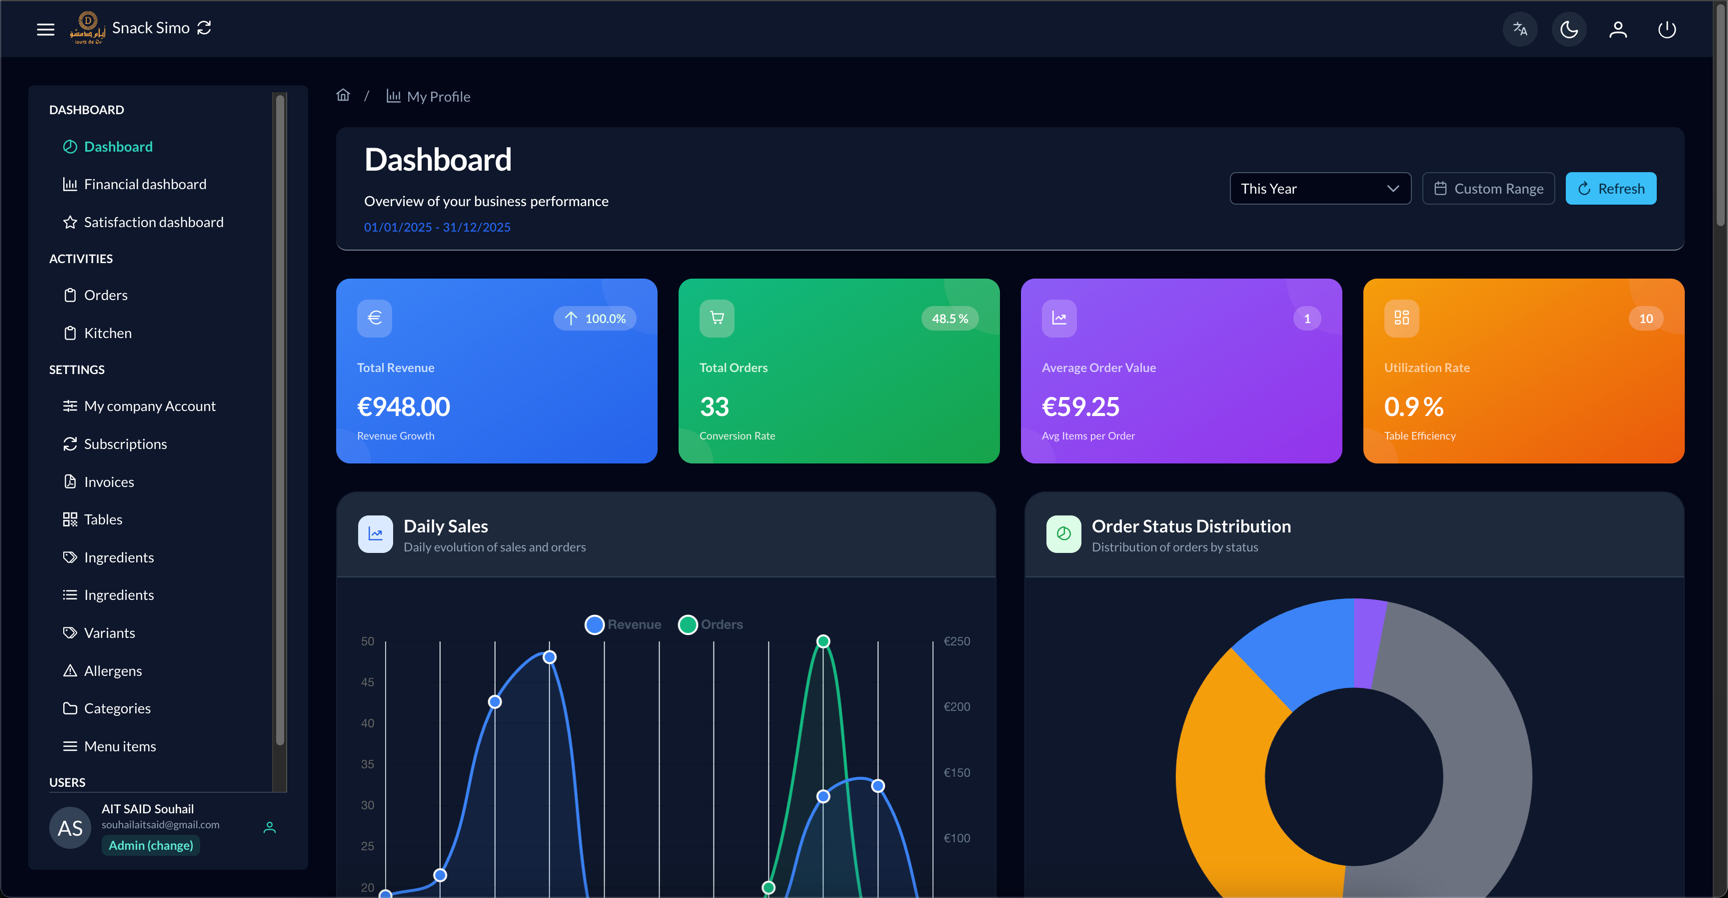Click the Snack Simo logo image

click(88, 28)
